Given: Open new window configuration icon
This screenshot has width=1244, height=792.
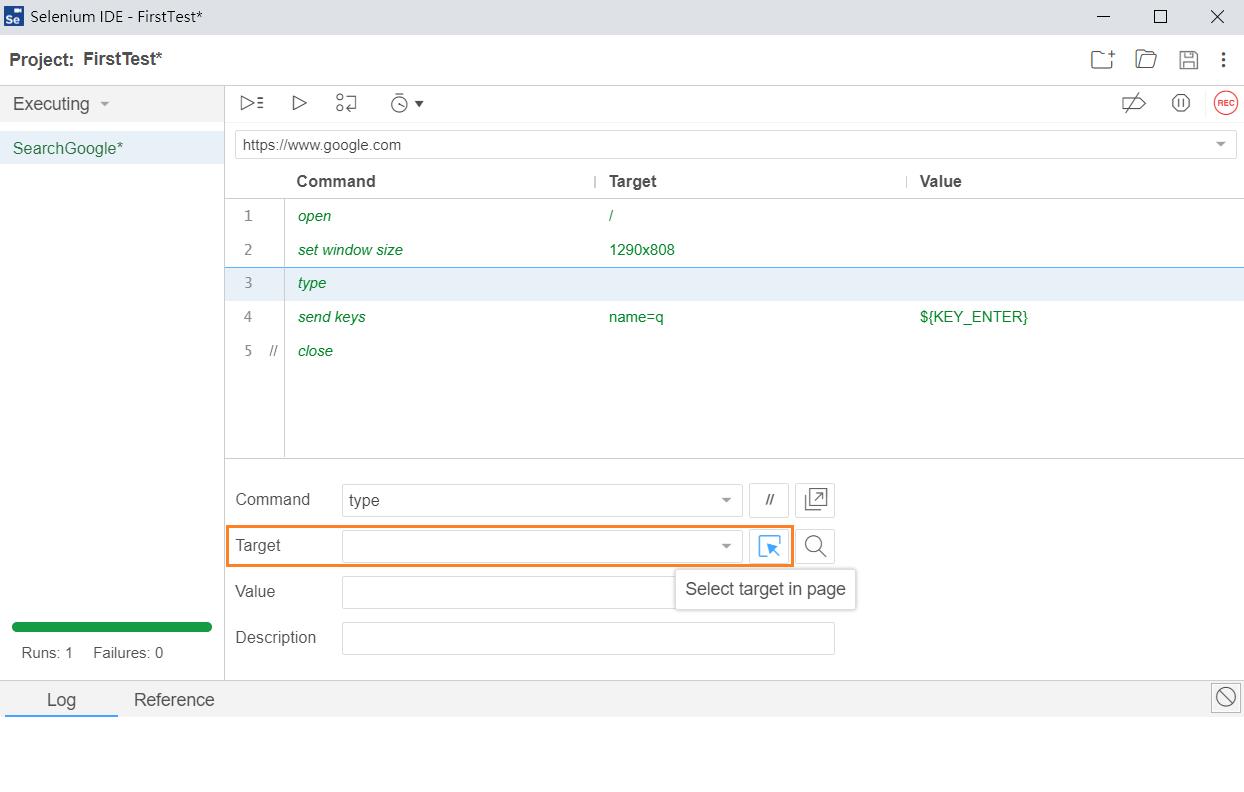Looking at the screenshot, I should pyautogui.click(x=815, y=500).
